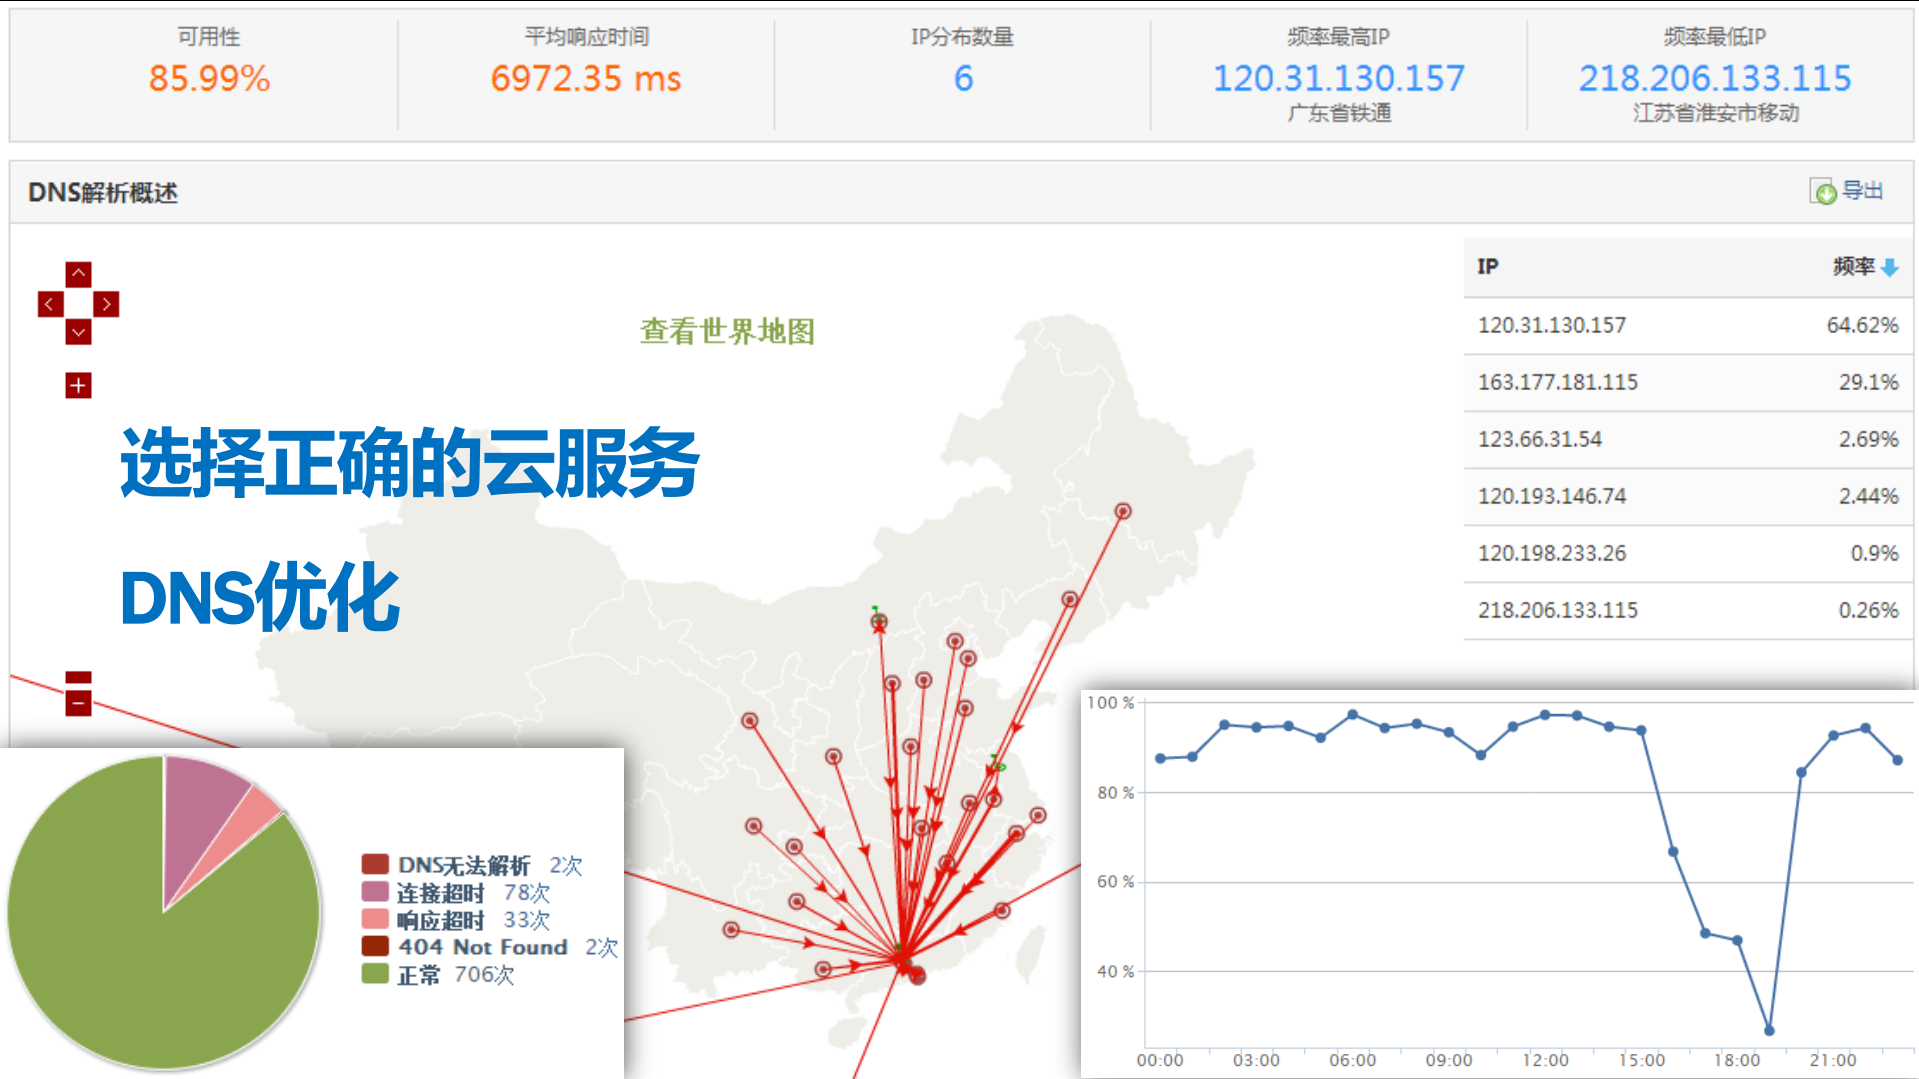Select the 123.66.31.54 table row
The width and height of the screenshot is (1919, 1079).
point(1687,439)
